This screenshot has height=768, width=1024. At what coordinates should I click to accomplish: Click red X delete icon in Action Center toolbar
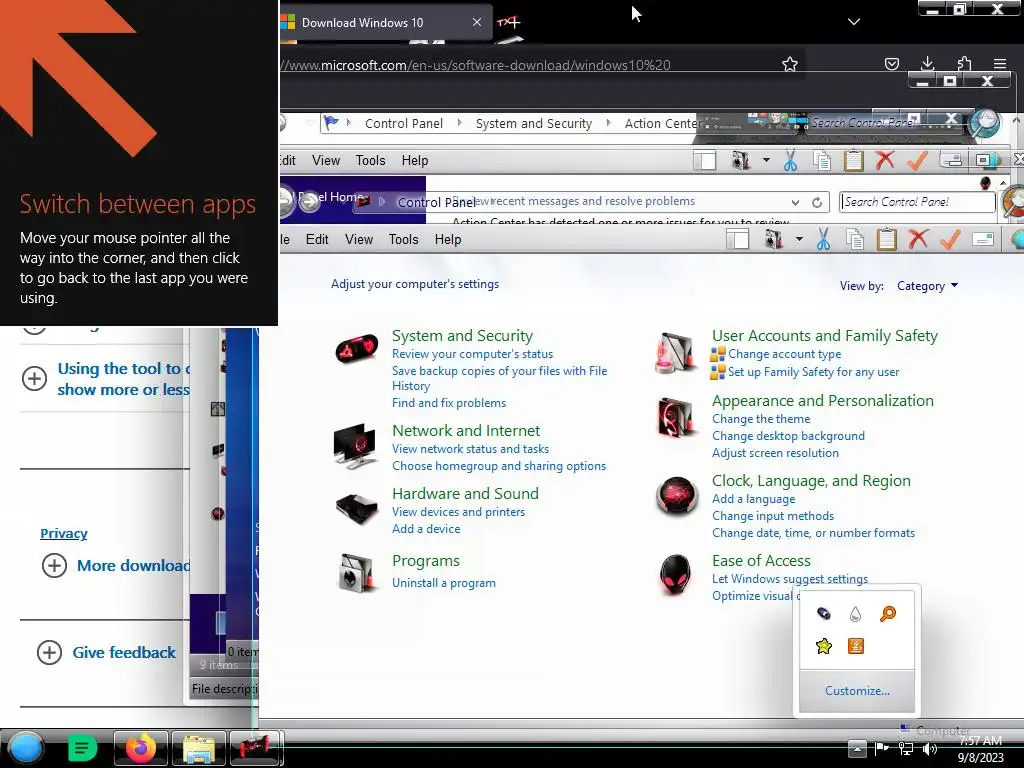coord(885,160)
